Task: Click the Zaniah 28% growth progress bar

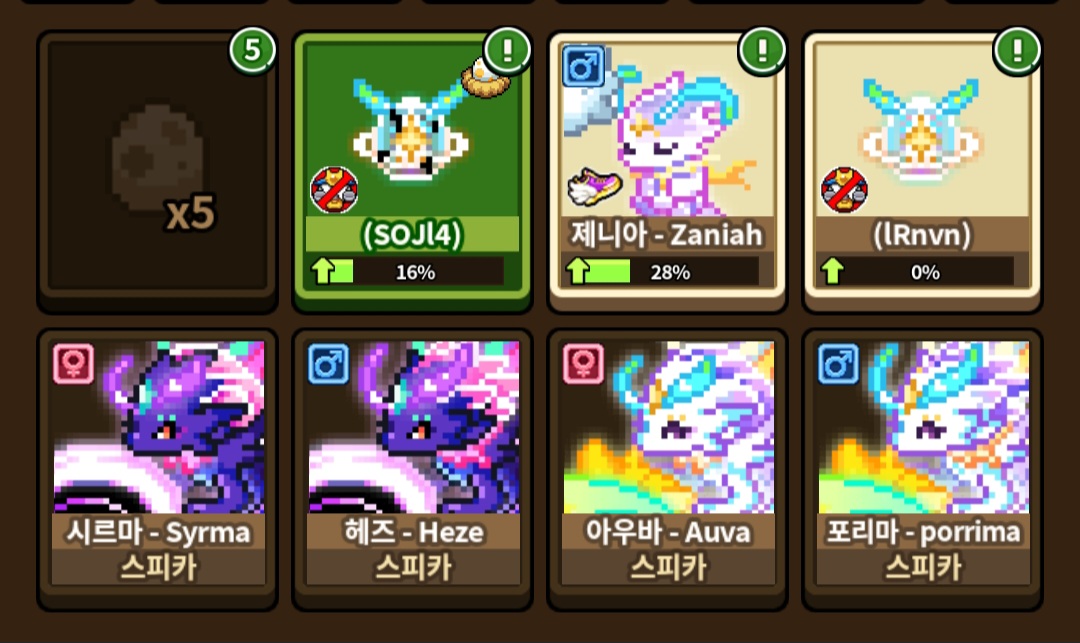Action: 661,272
